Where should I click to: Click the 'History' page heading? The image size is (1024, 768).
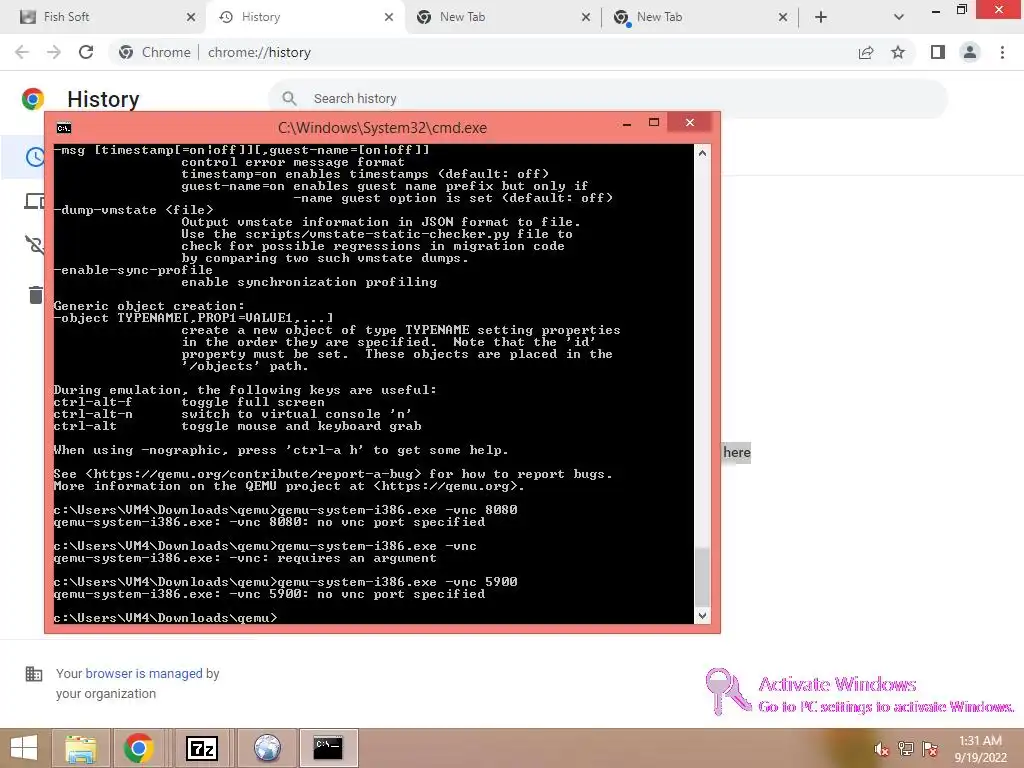[x=103, y=99]
